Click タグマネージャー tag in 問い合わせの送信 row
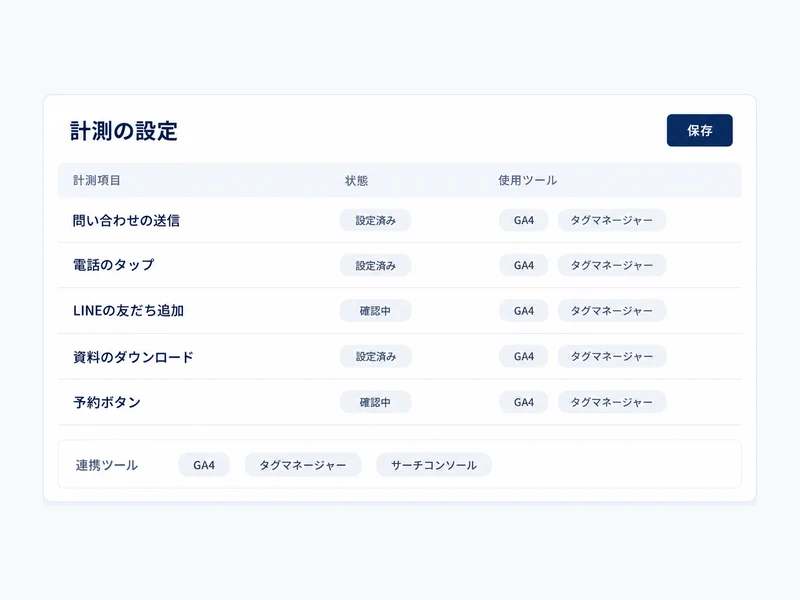800x600 pixels. tap(612, 220)
